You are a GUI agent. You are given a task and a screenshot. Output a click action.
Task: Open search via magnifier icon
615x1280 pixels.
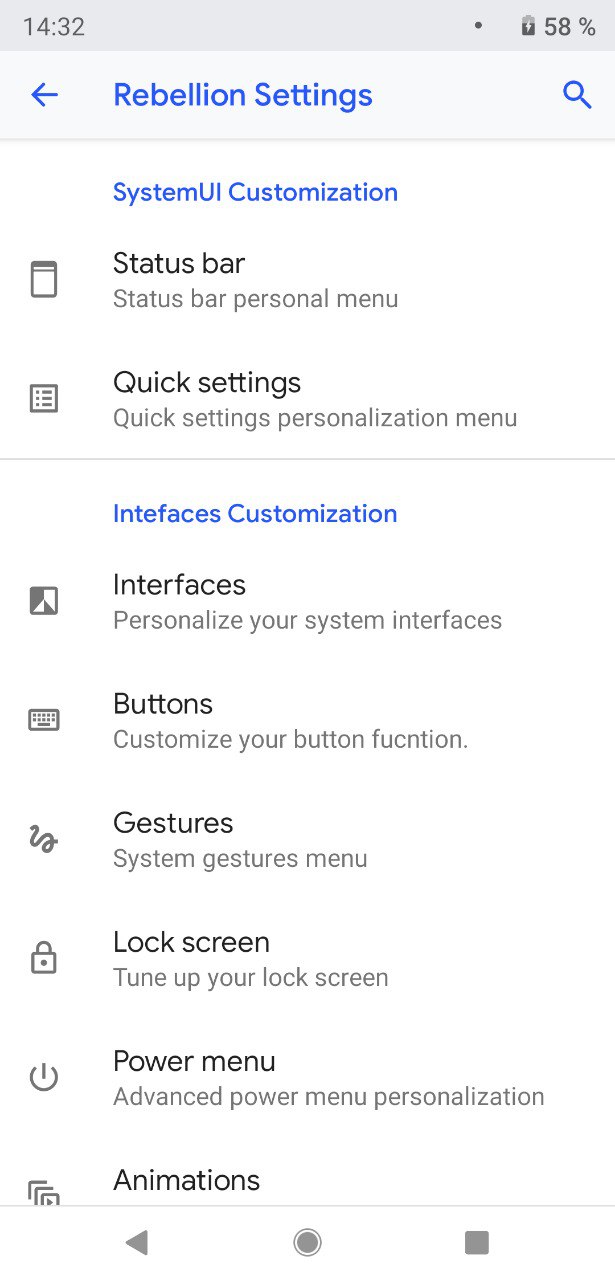pyautogui.click(x=577, y=95)
